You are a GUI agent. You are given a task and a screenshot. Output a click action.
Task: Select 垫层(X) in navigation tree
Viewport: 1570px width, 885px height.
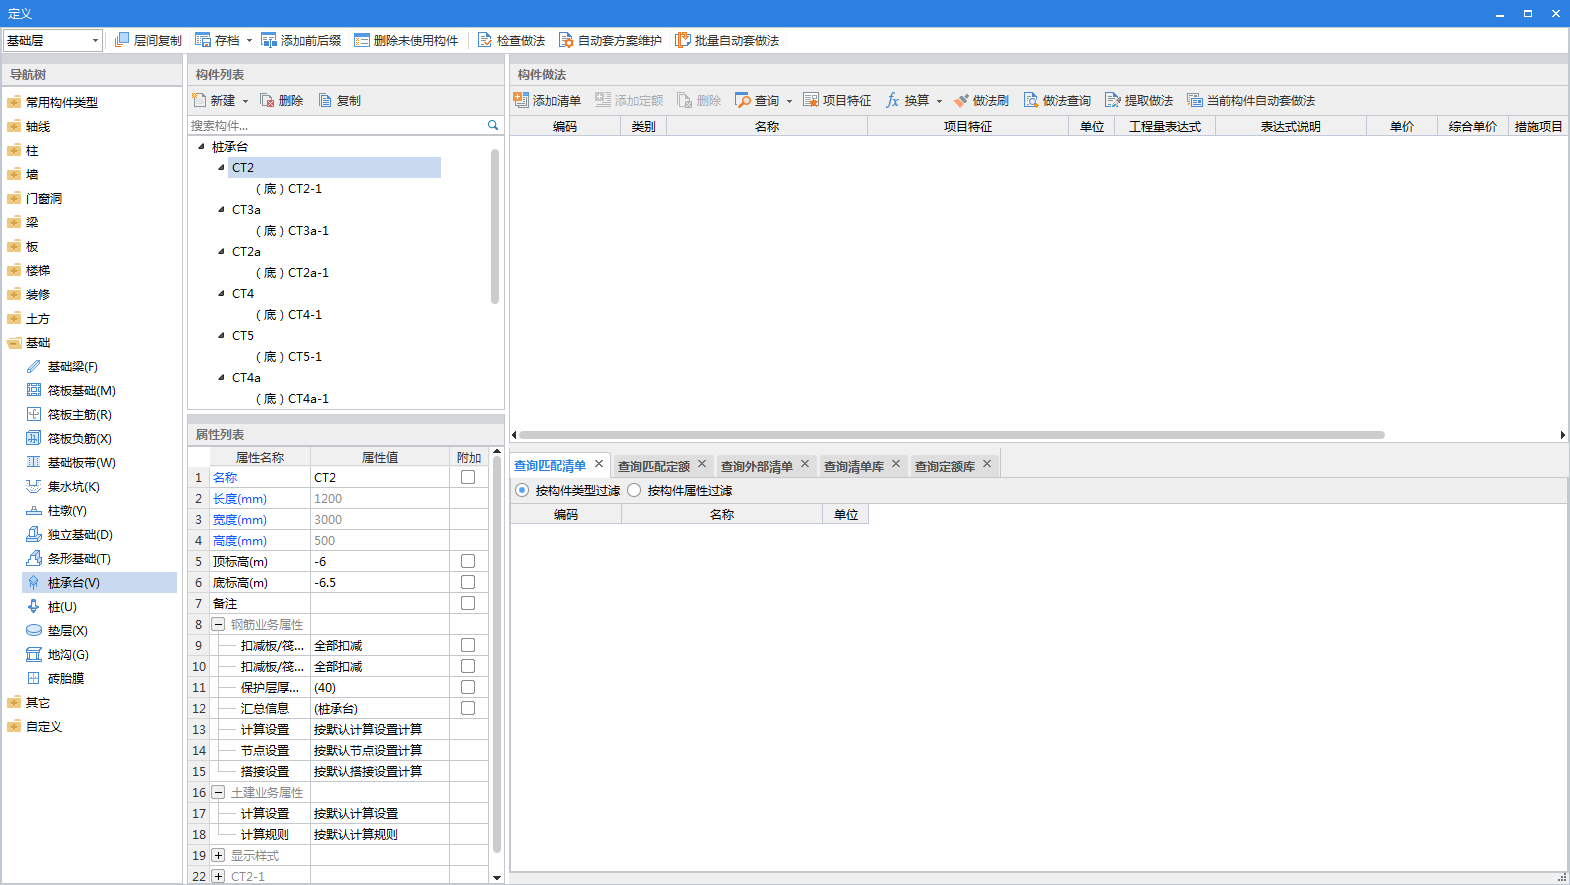point(67,631)
